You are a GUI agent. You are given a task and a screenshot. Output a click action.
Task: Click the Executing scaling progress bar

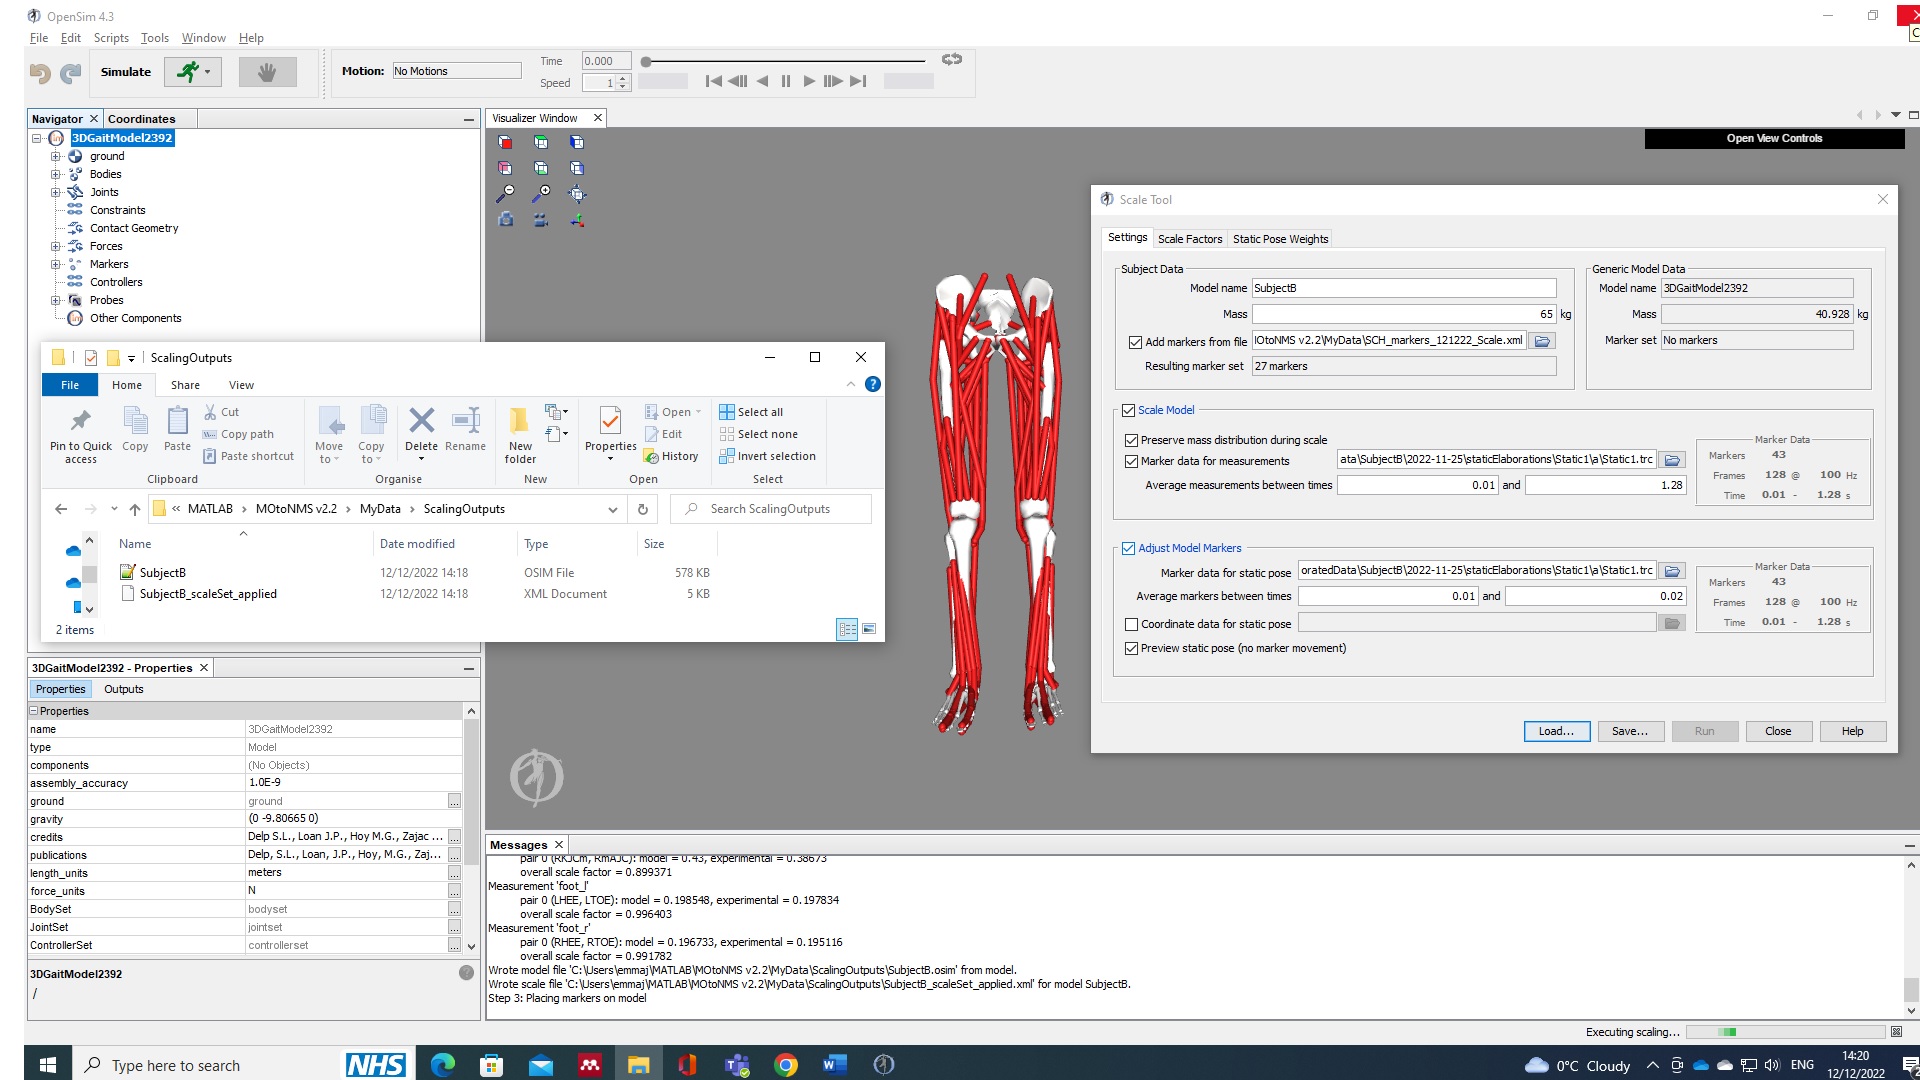pos(1786,1032)
